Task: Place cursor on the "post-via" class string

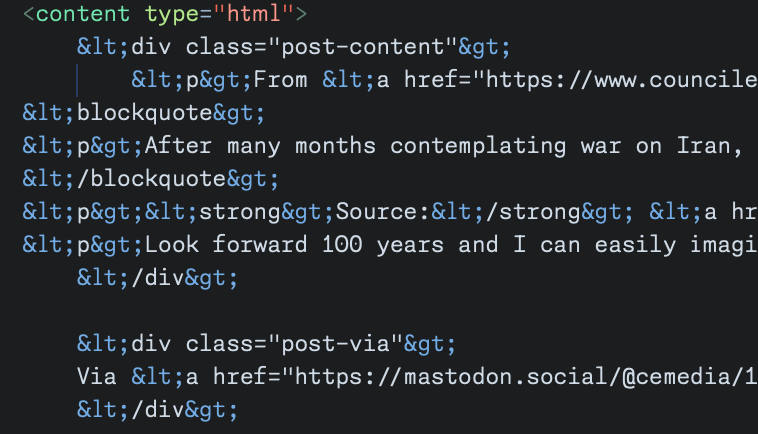Action: [x=335, y=344]
